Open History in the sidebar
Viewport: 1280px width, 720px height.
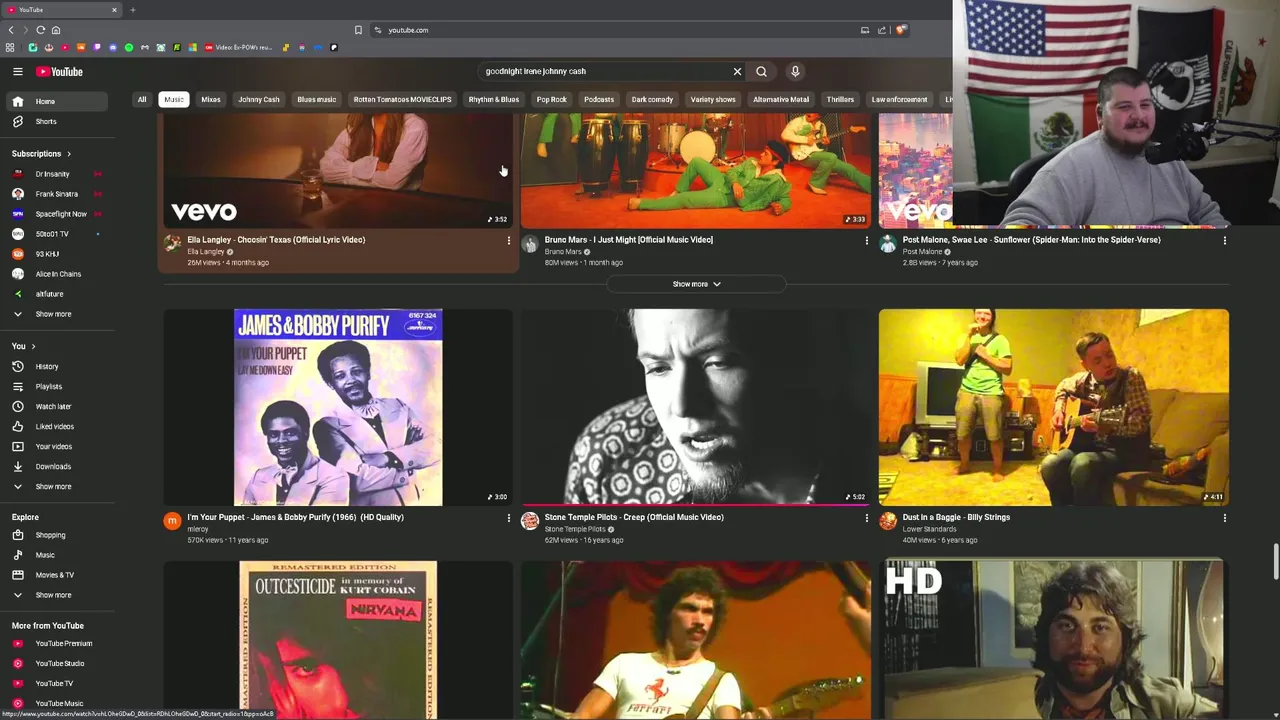pos(58,366)
